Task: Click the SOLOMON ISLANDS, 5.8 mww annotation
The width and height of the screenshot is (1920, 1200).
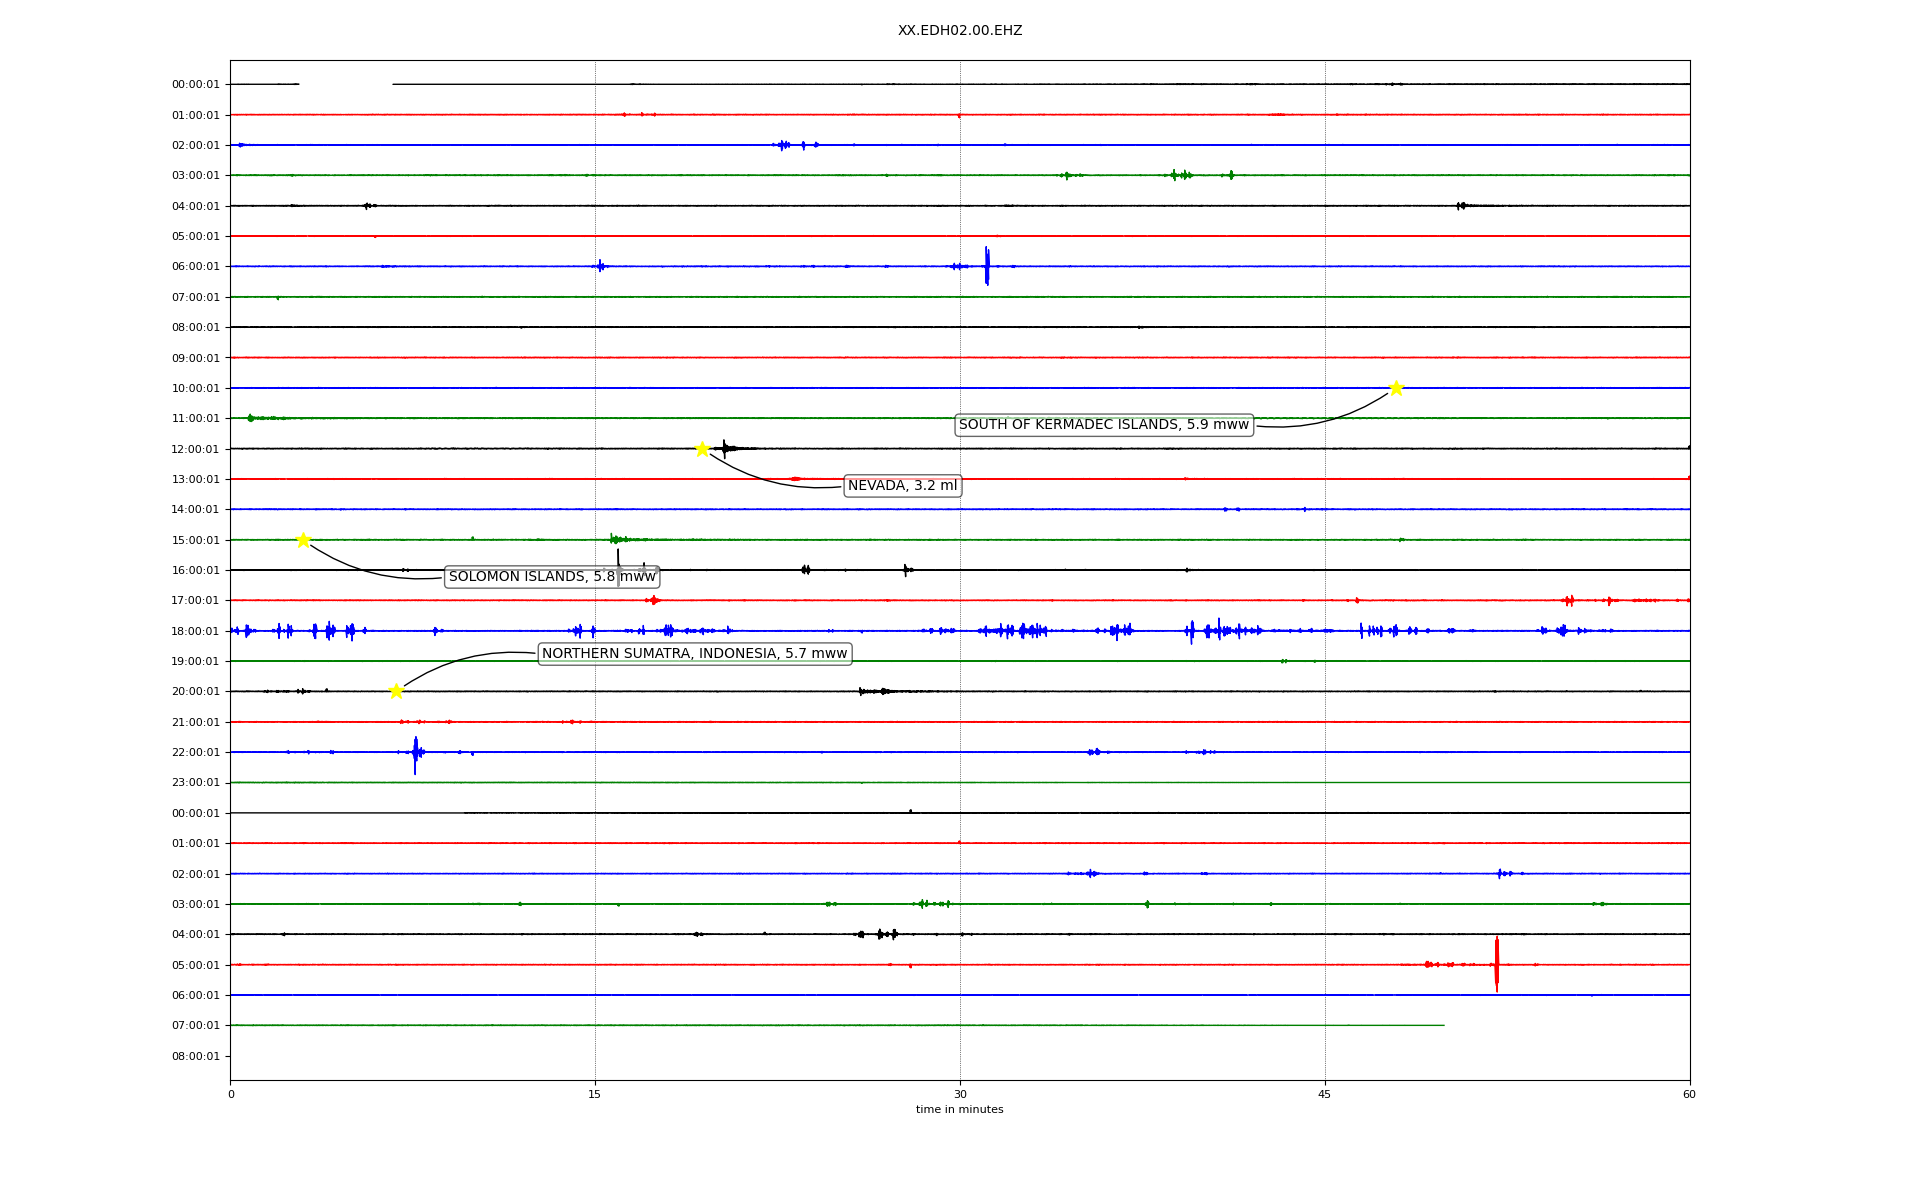Action: [552, 577]
